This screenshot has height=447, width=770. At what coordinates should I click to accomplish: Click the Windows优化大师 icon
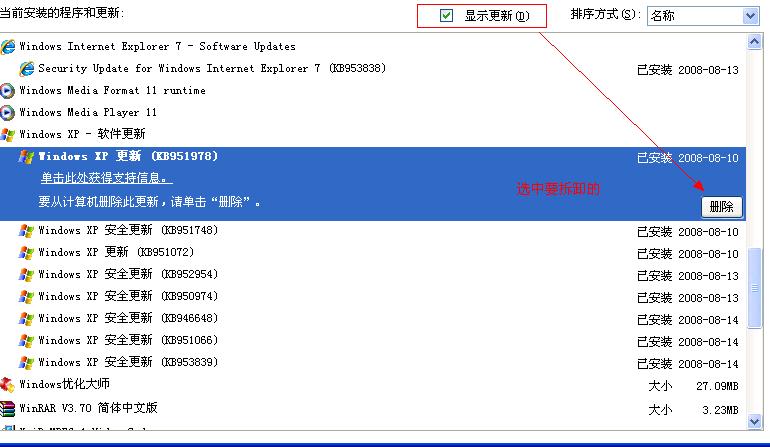(7, 385)
